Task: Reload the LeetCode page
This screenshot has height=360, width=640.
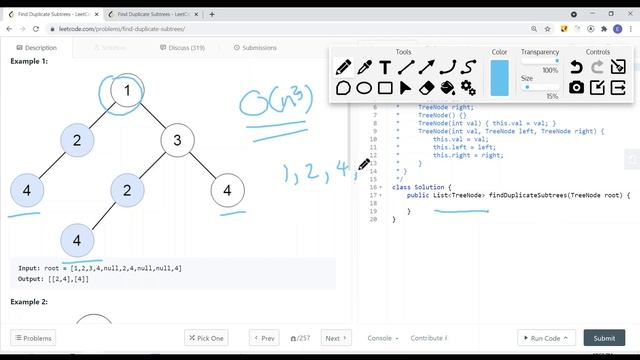Action: pyautogui.click(x=36, y=29)
